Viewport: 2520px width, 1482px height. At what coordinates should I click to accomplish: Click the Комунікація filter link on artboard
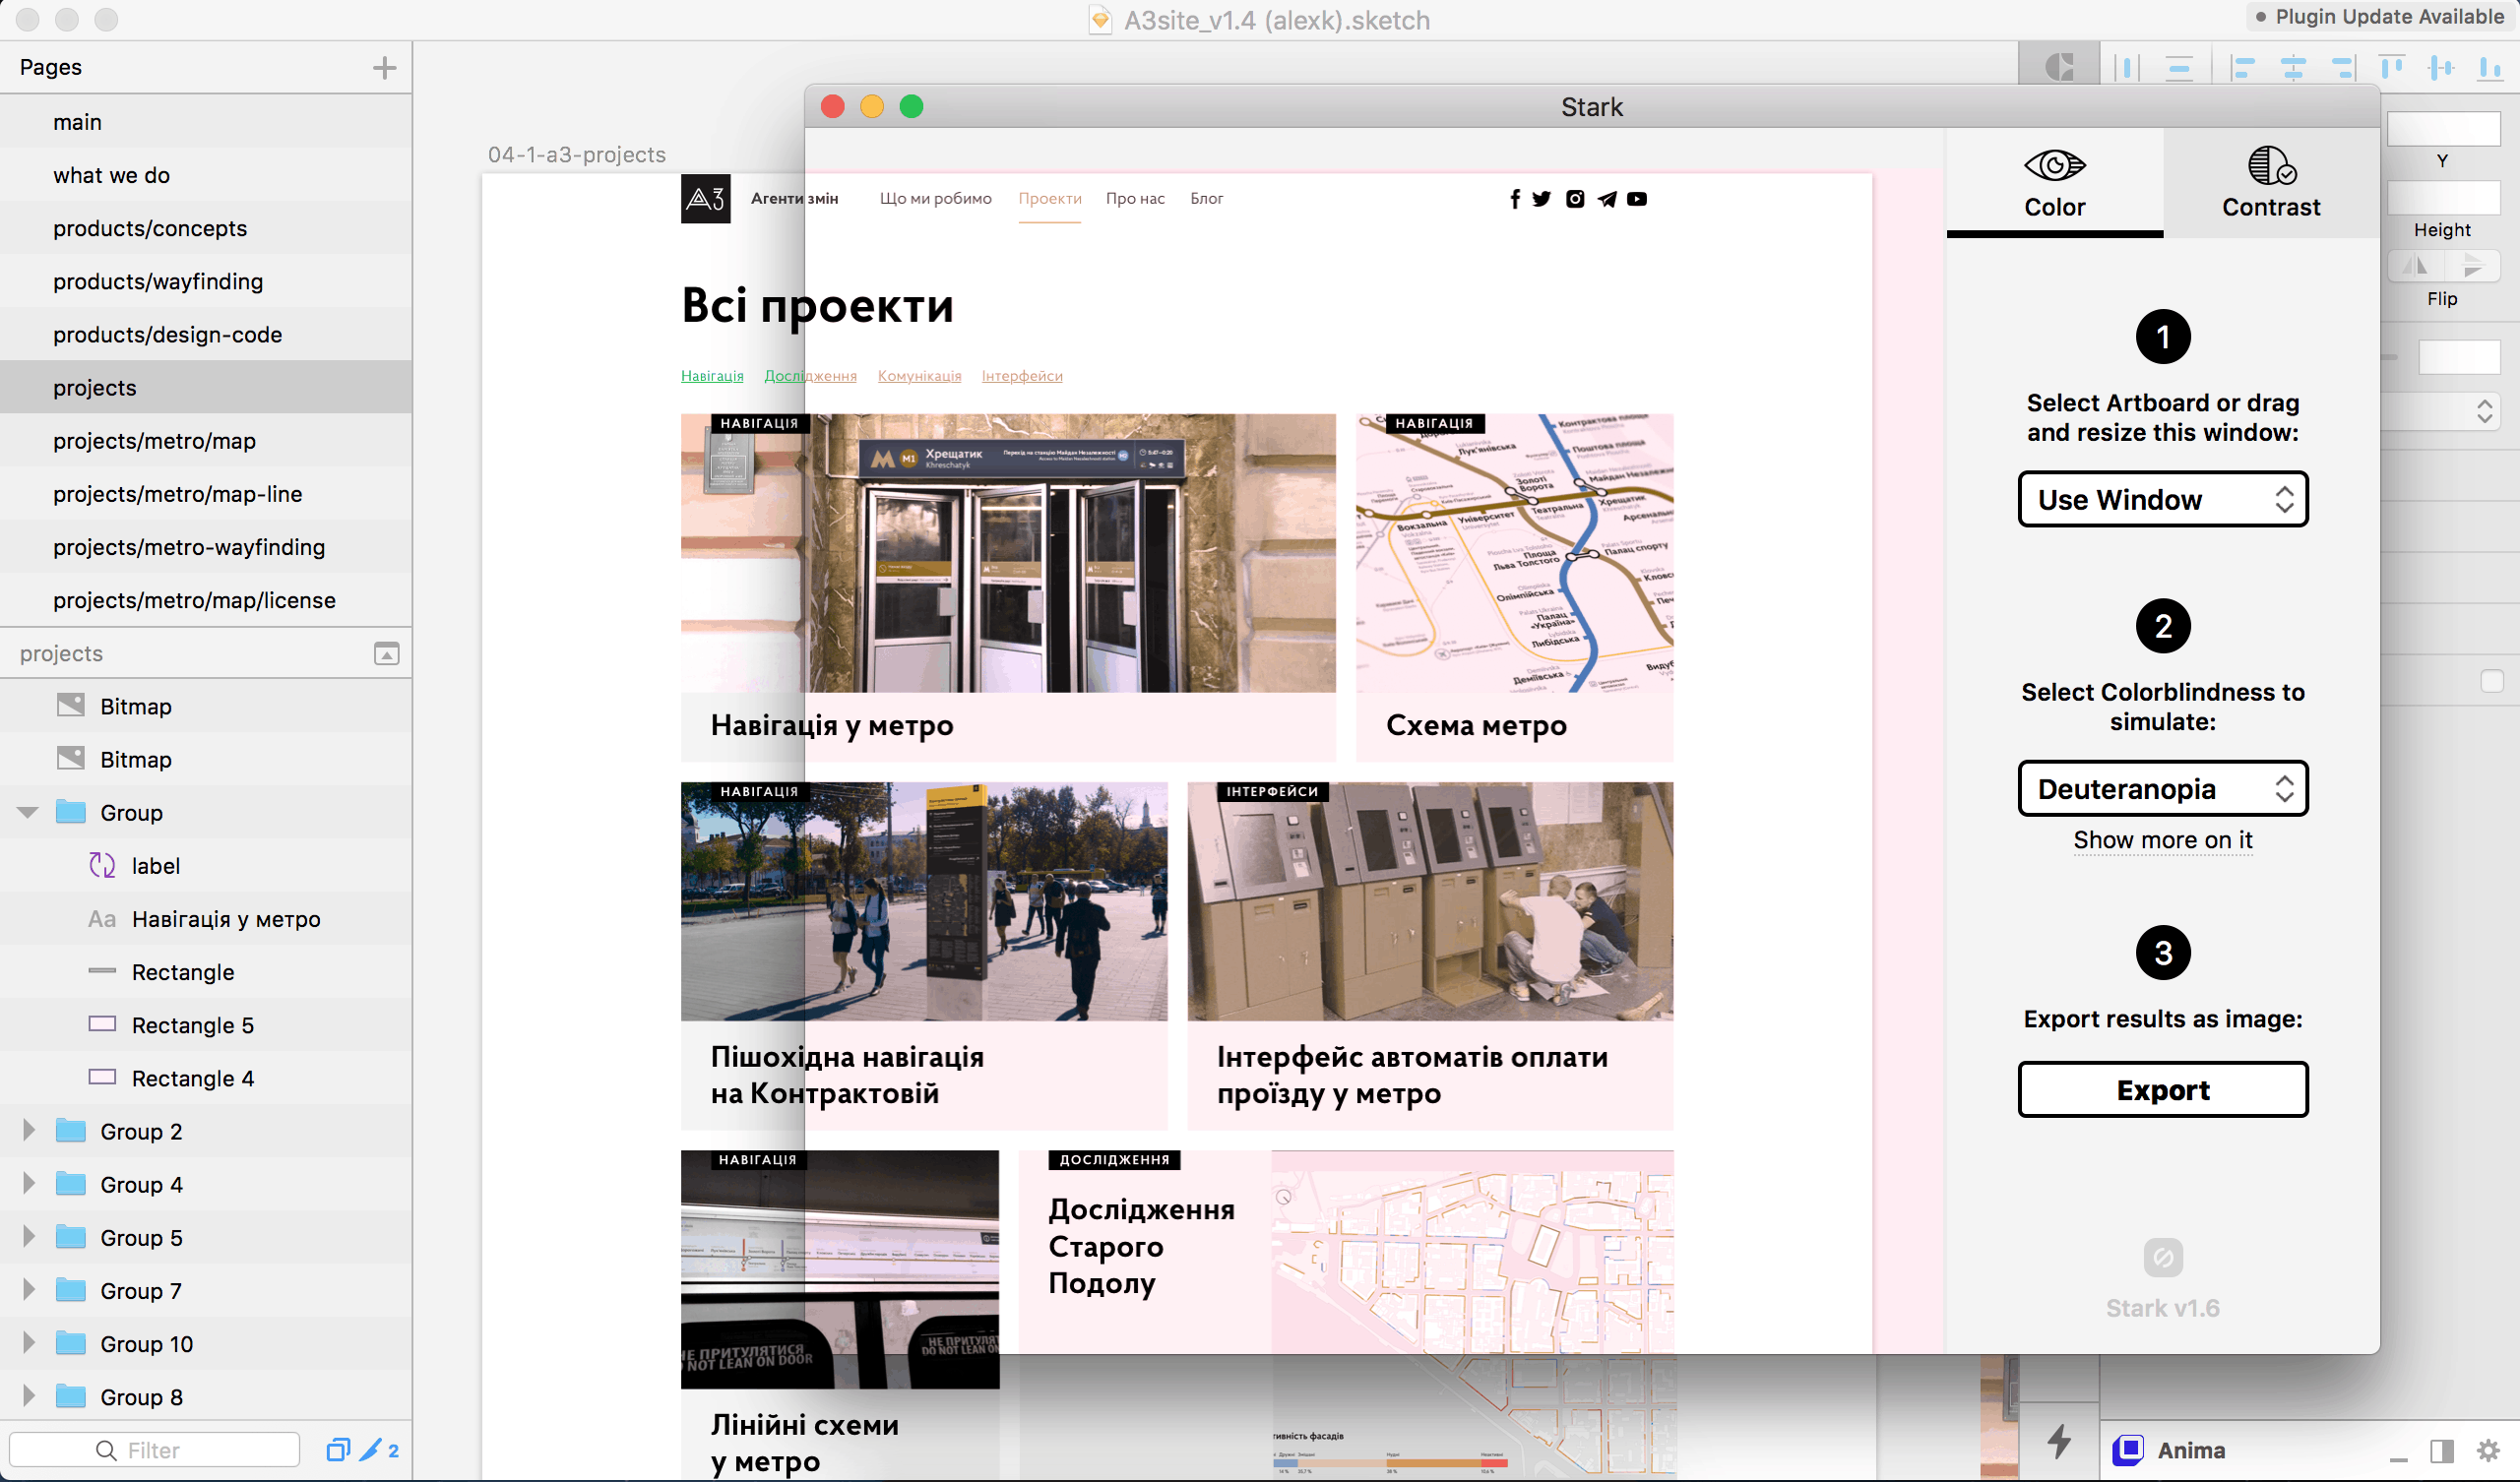[919, 376]
